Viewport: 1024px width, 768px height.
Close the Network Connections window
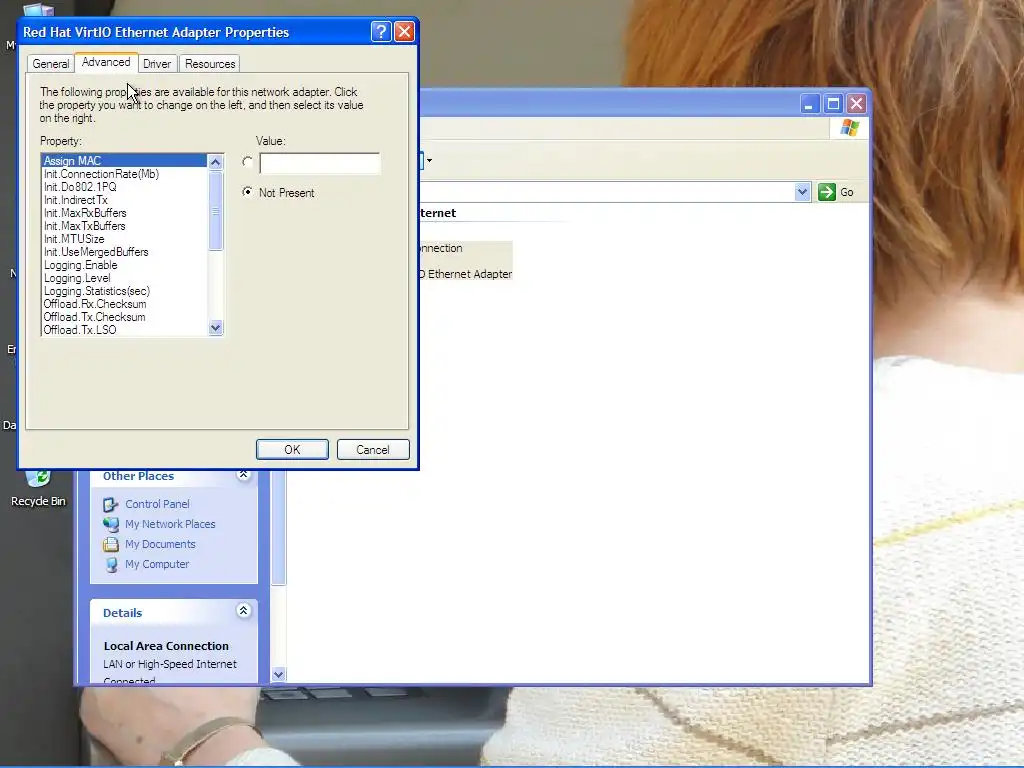point(856,103)
